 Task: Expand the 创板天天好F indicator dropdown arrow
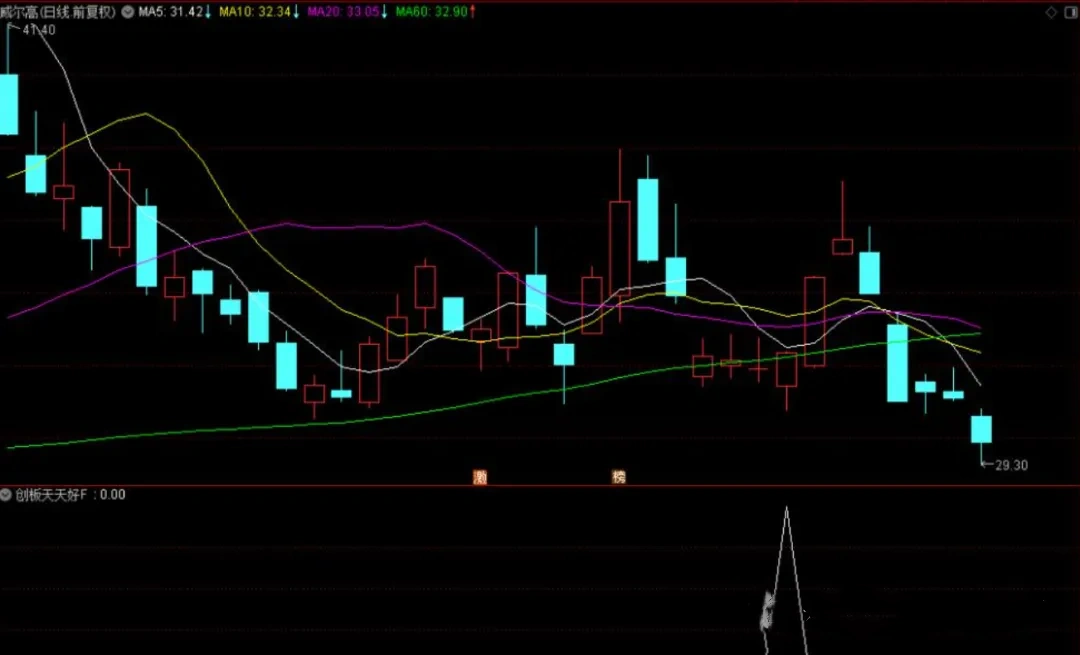[7, 494]
